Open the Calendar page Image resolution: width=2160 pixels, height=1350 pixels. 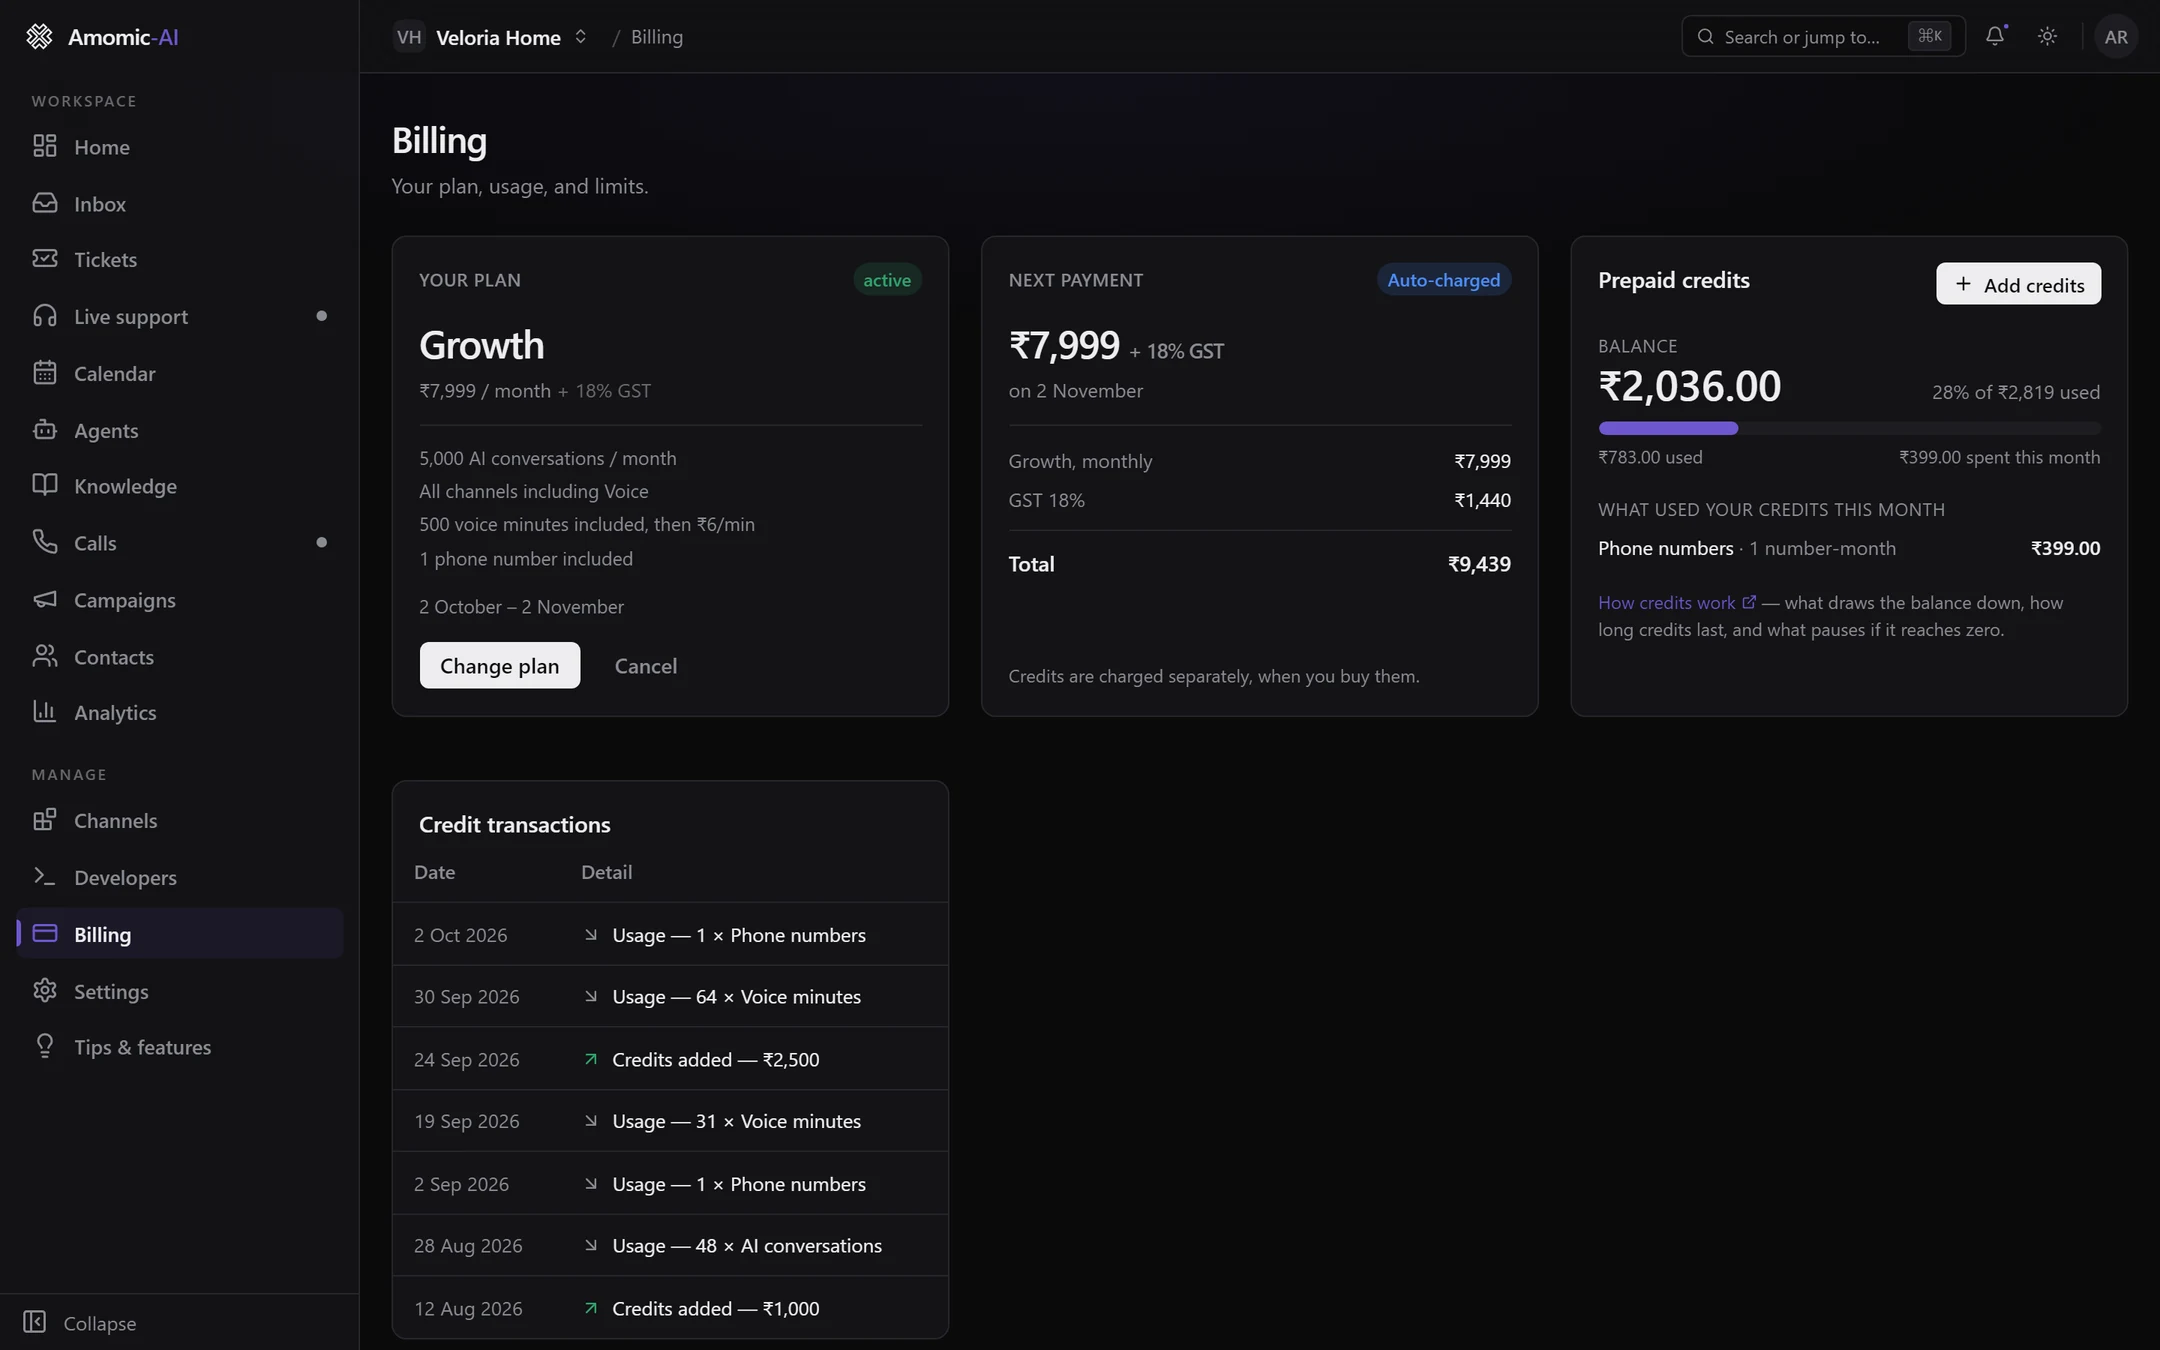[x=180, y=374]
